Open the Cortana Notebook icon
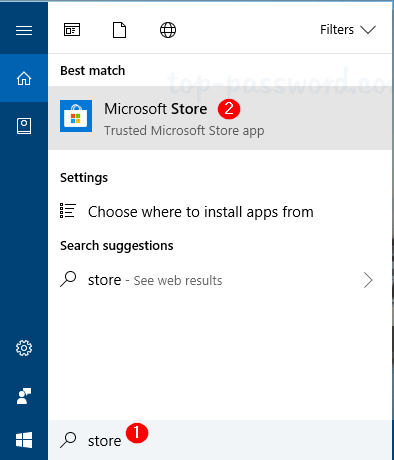The image size is (394, 460). (x=24, y=126)
